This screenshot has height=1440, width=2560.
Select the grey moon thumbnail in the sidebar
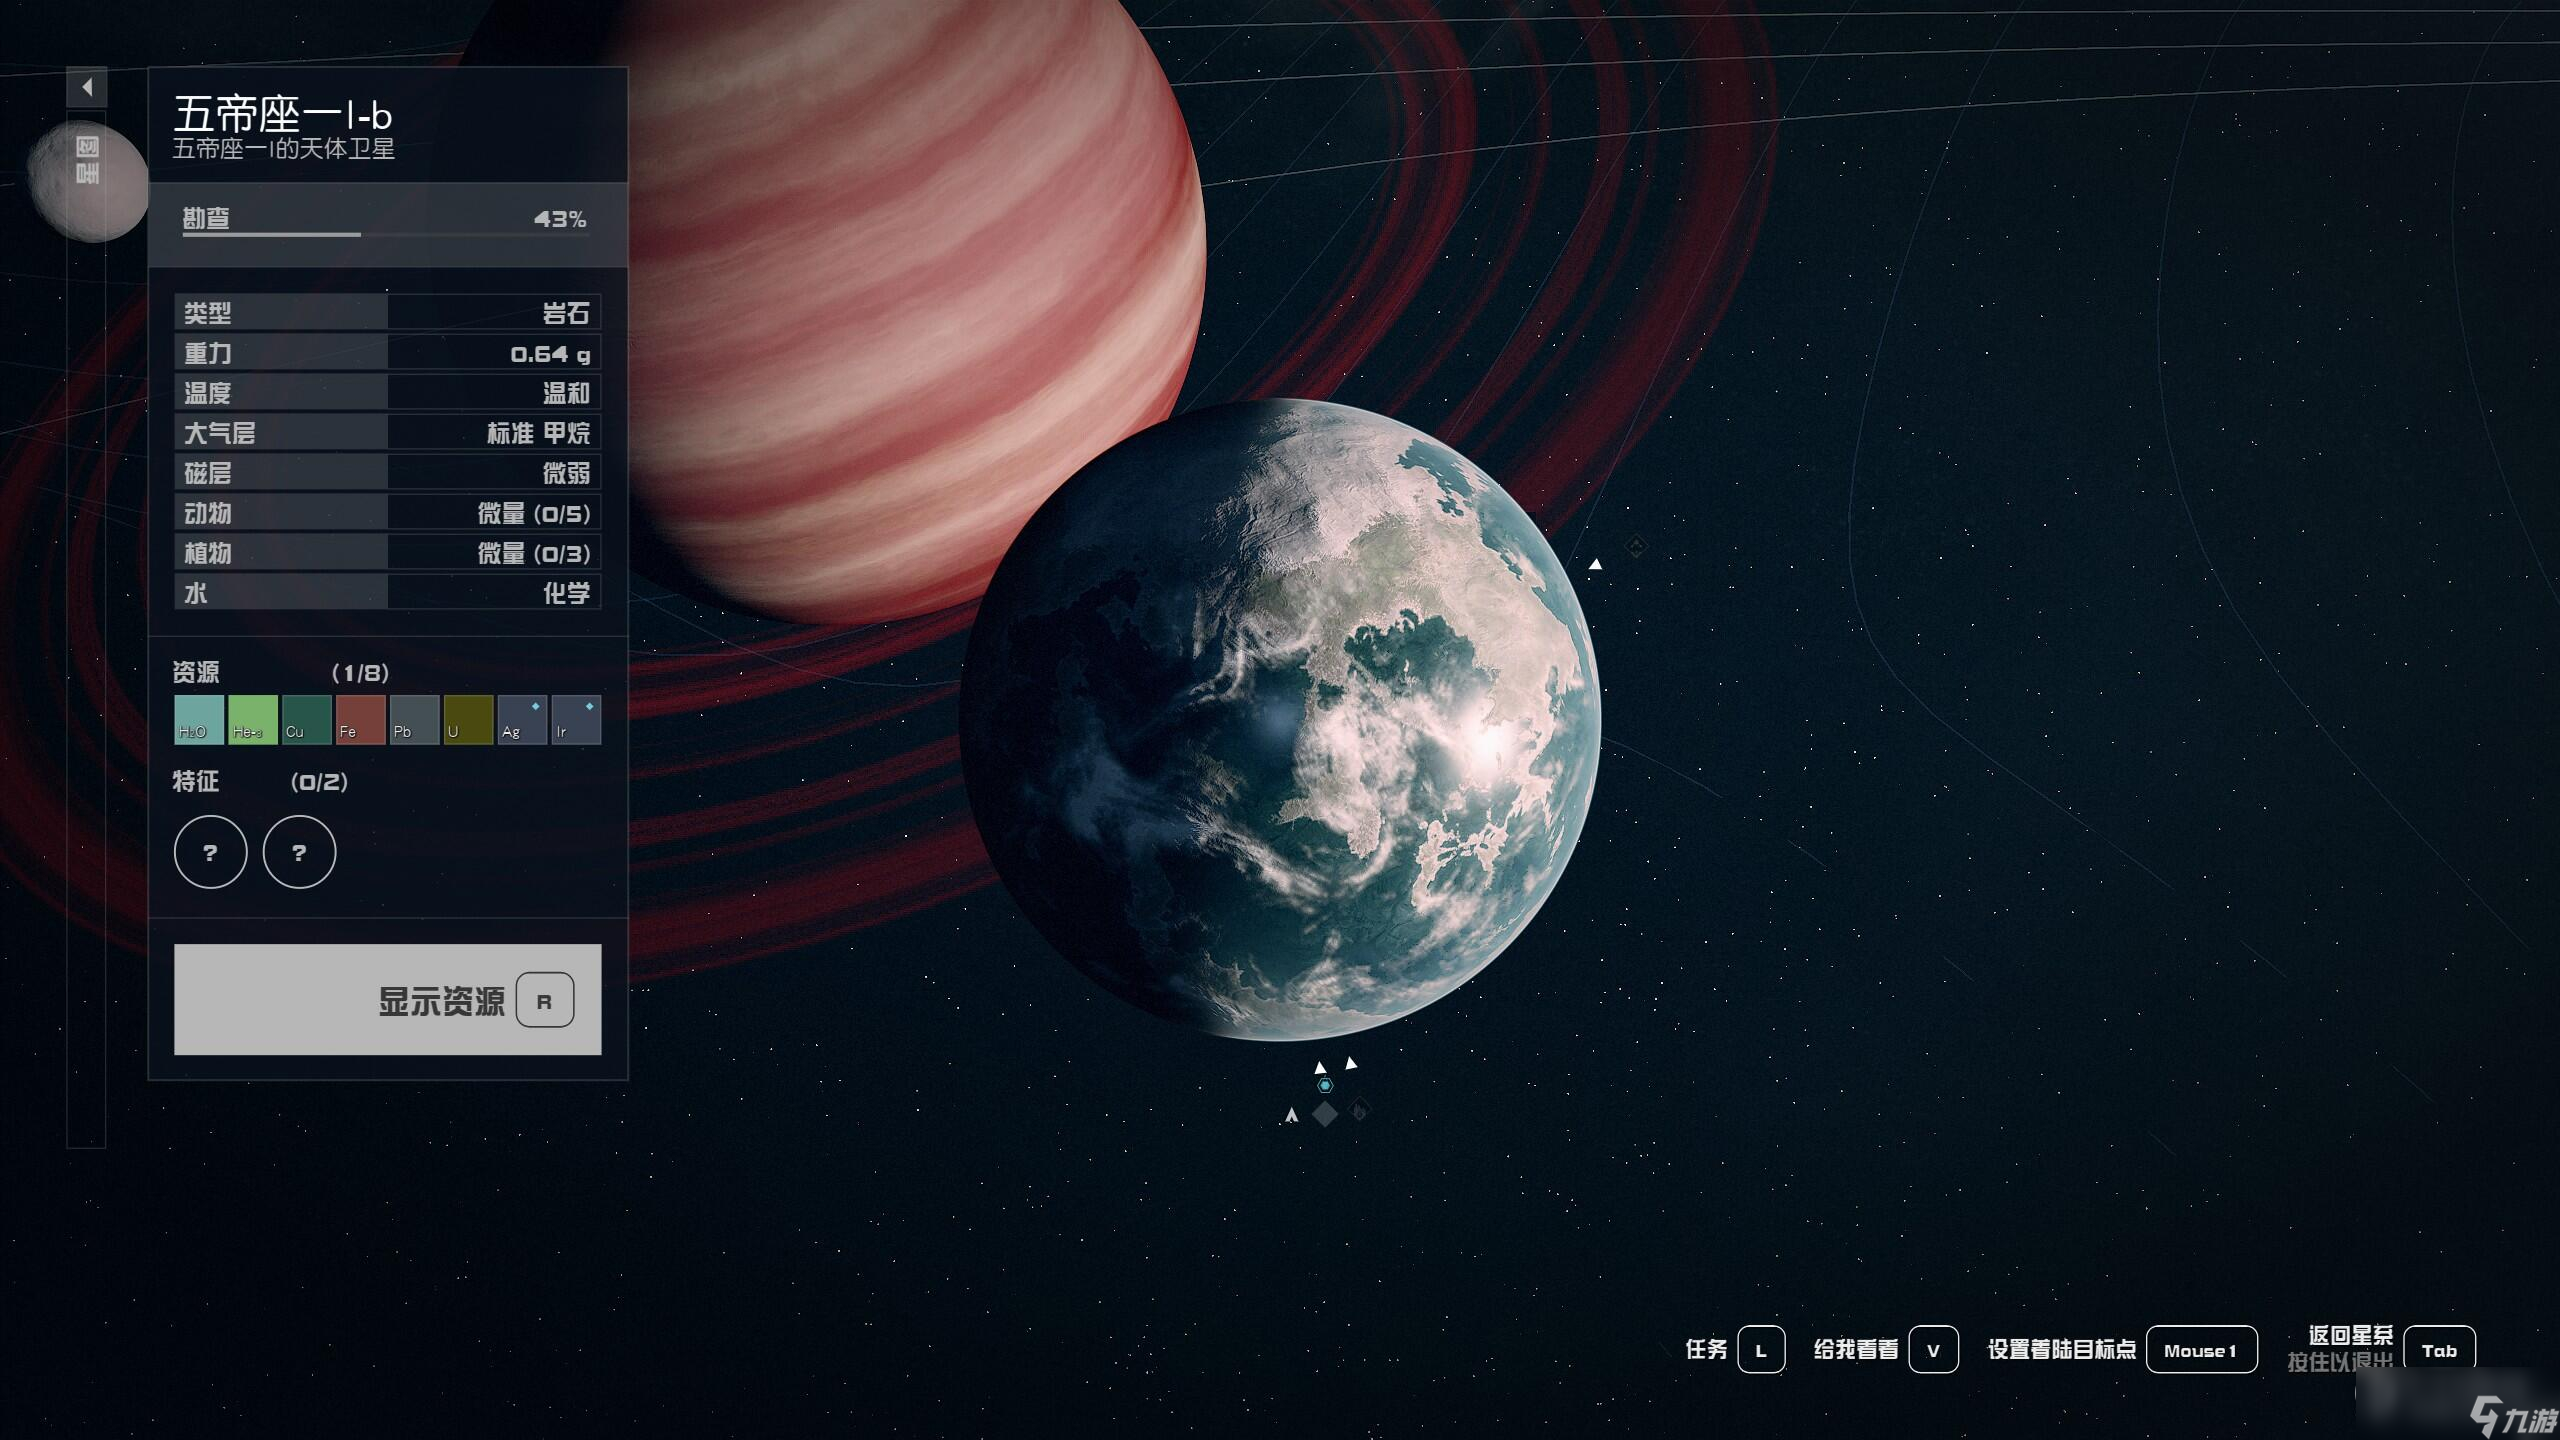[x=88, y=181]
